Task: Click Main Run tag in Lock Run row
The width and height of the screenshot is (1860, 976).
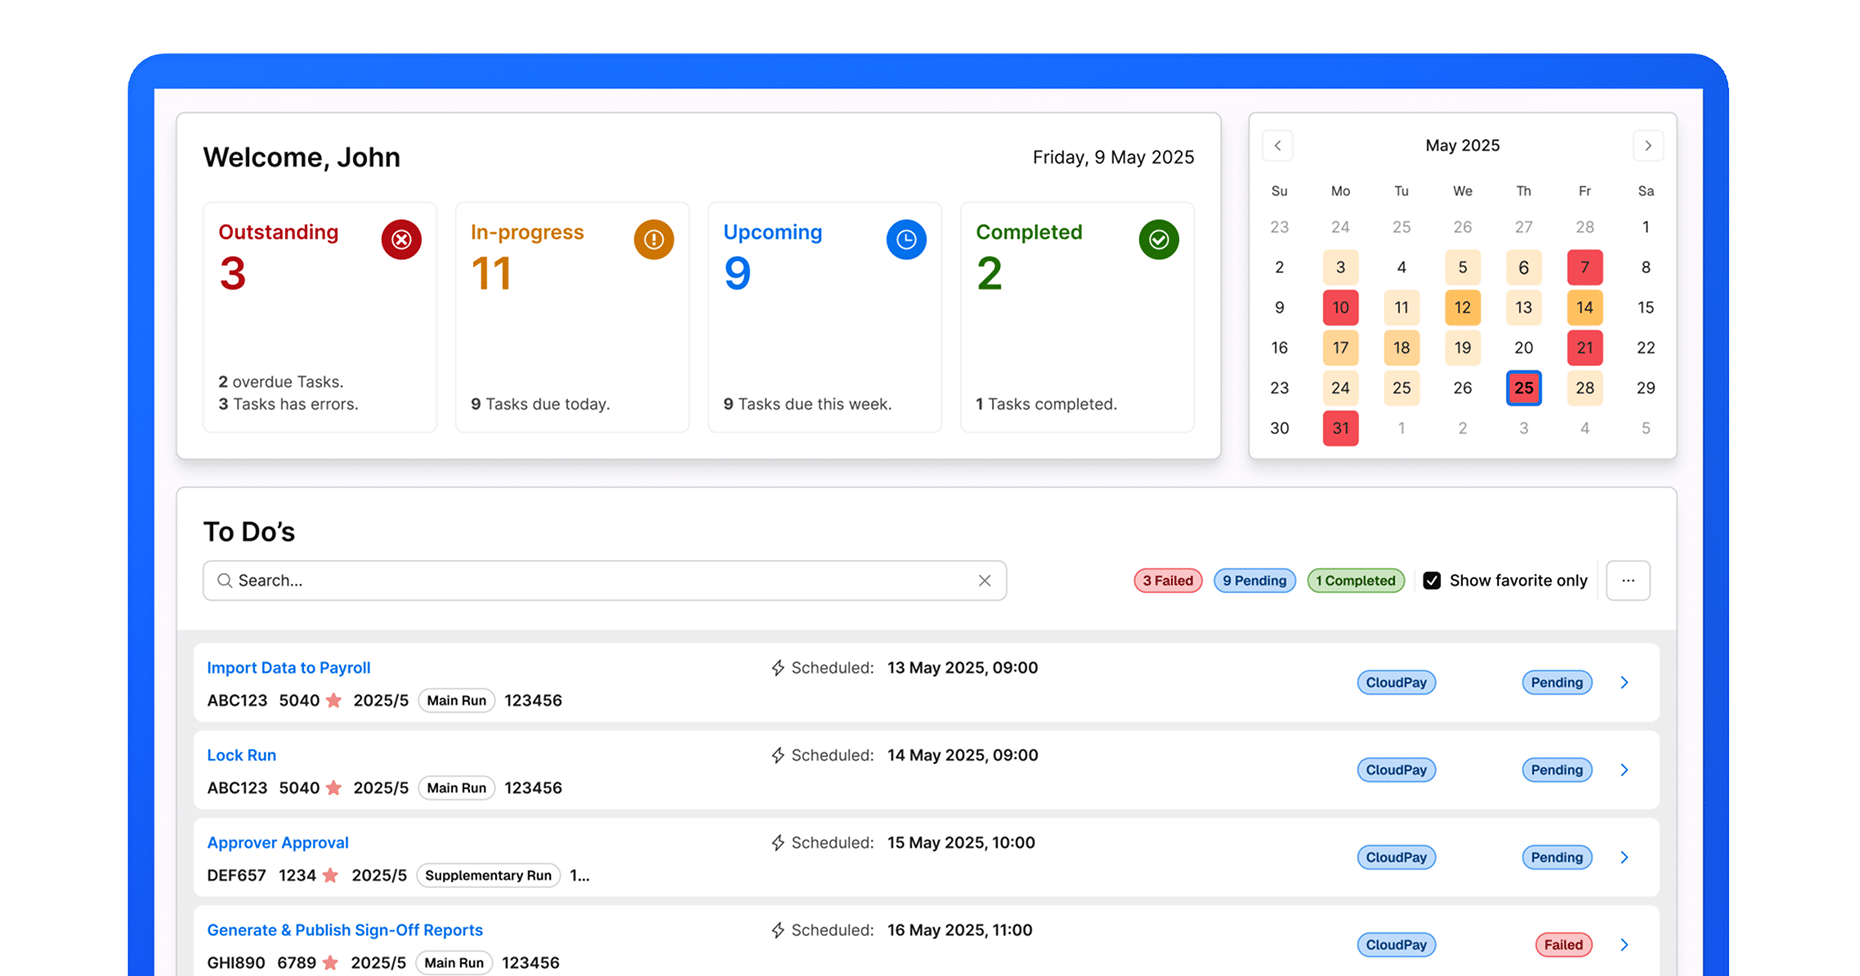Action: [x=456, y=787]
